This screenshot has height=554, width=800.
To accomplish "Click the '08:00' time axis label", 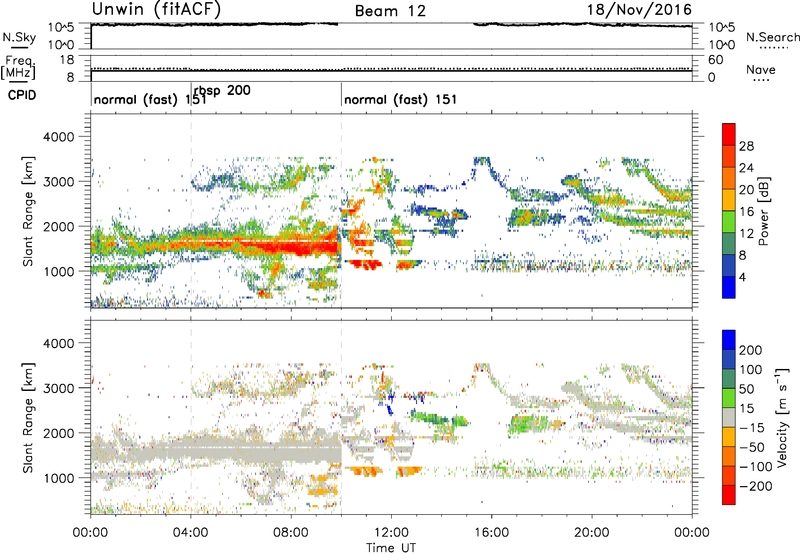I will click(x=291, y=533).
